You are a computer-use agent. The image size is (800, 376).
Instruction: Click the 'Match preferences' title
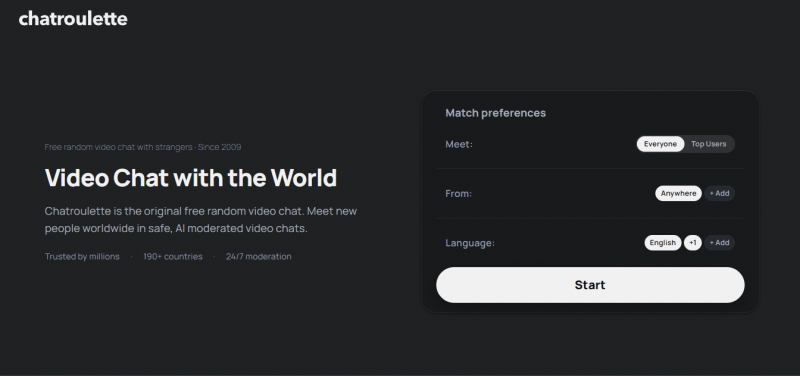(x=495, y=113)
